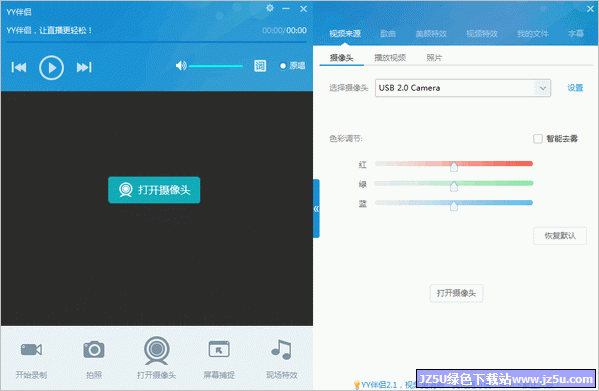599x391 pixels.
Task: Click the 选择摄像头 label
Action: click(348, 88)
